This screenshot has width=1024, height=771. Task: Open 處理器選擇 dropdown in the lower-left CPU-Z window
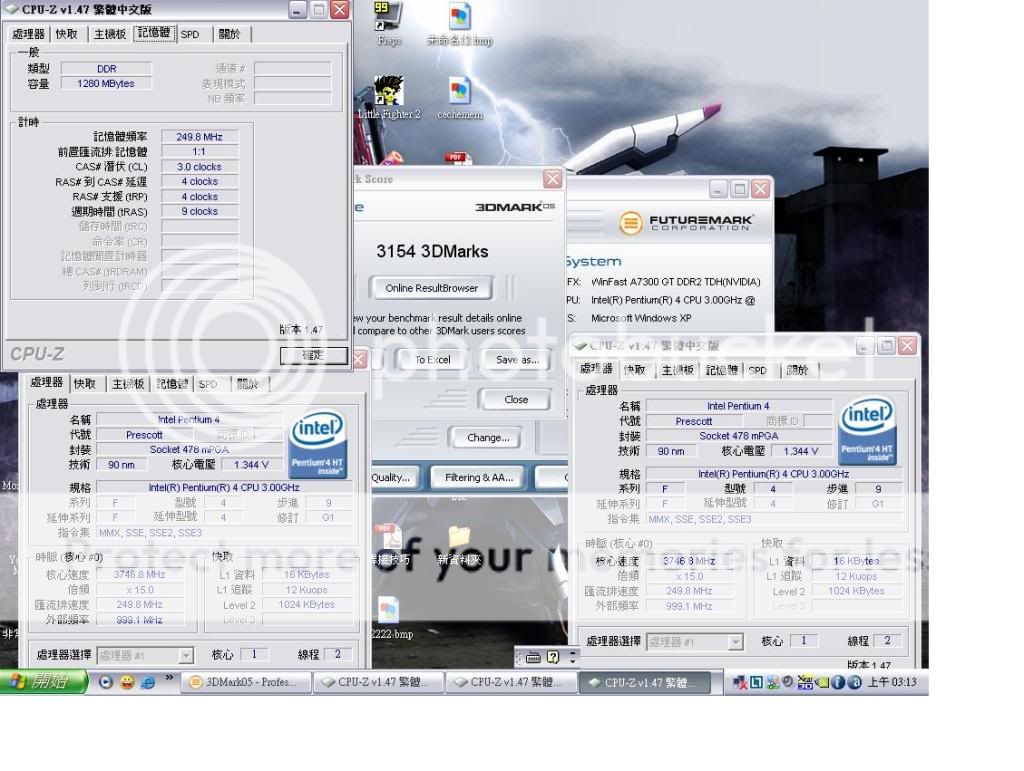[186, 655]
